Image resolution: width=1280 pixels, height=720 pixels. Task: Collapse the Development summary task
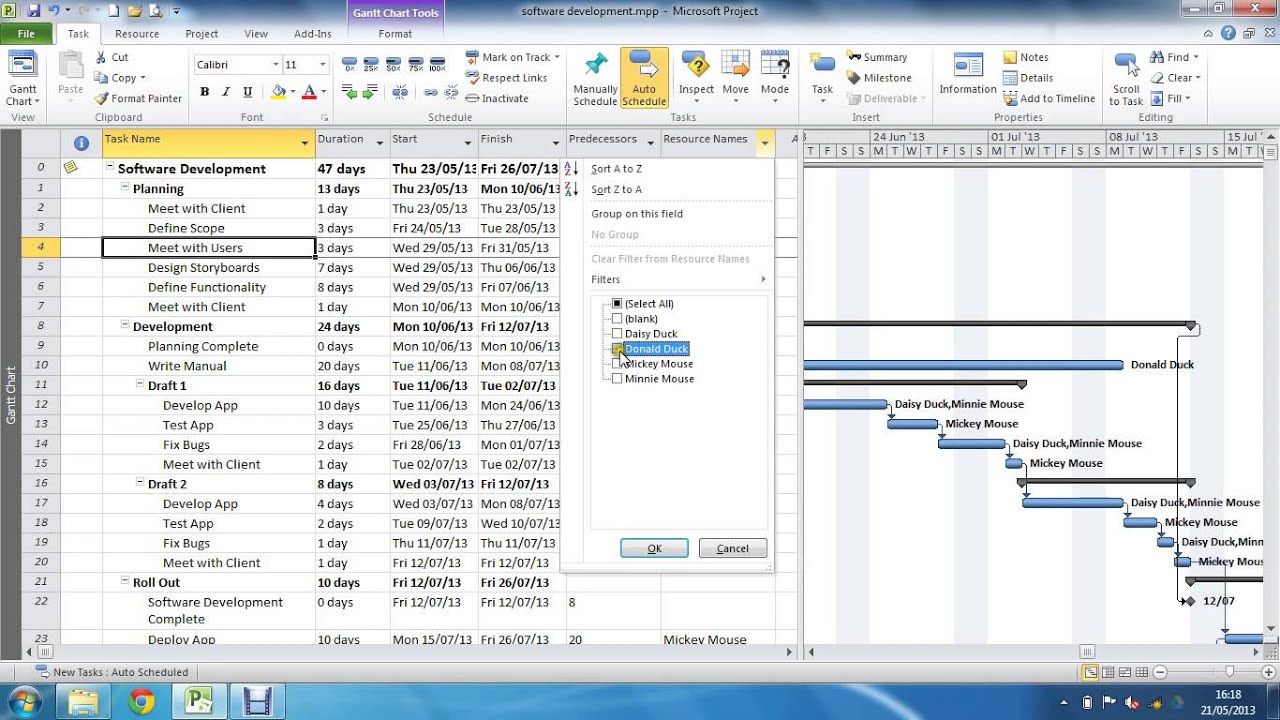point(125,326)
